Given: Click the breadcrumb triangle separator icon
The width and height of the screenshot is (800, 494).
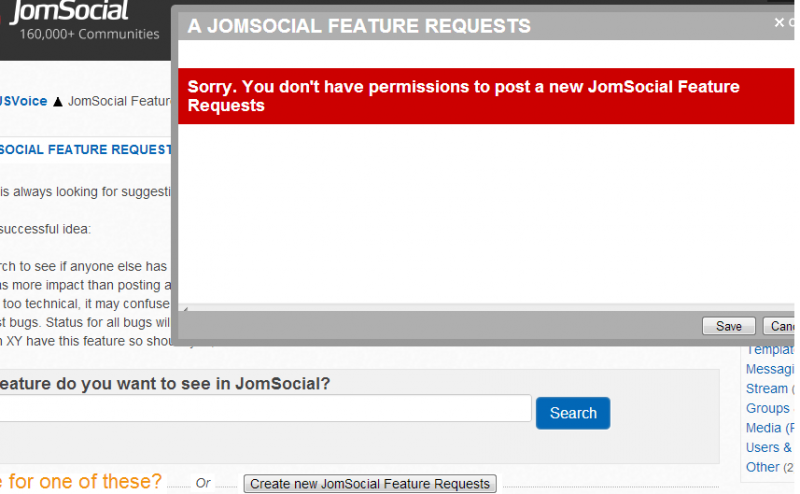Looking at the screenshot, I should [58, 102].
